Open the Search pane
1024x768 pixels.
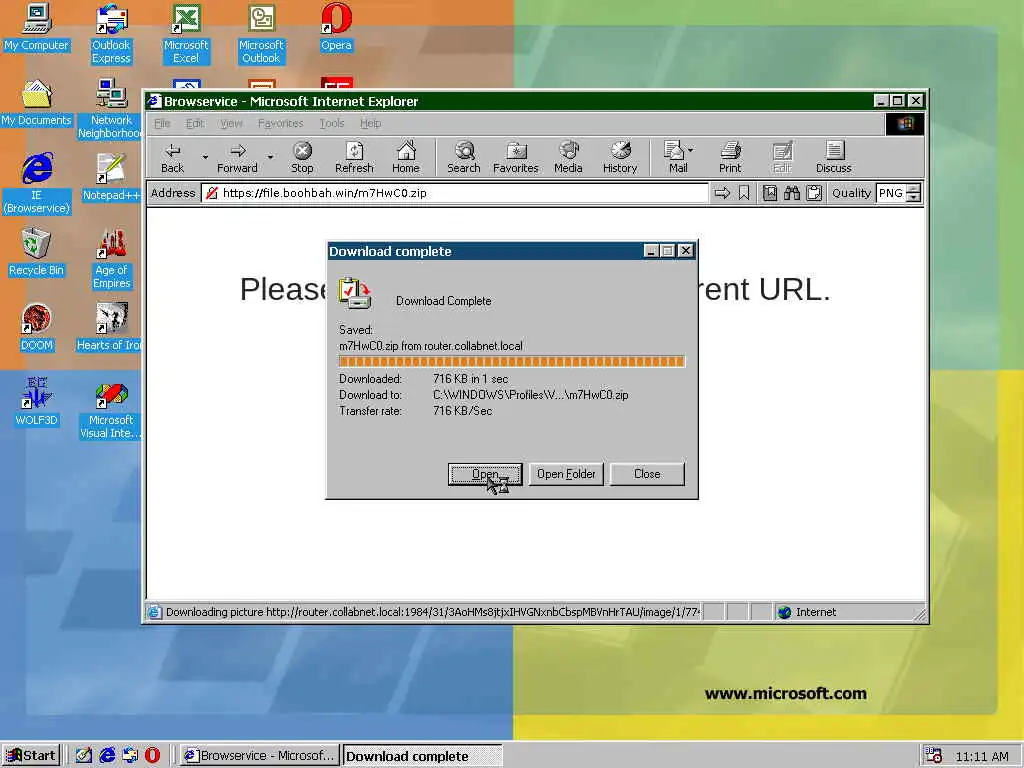pyautogui.click(x=464, y=158)
